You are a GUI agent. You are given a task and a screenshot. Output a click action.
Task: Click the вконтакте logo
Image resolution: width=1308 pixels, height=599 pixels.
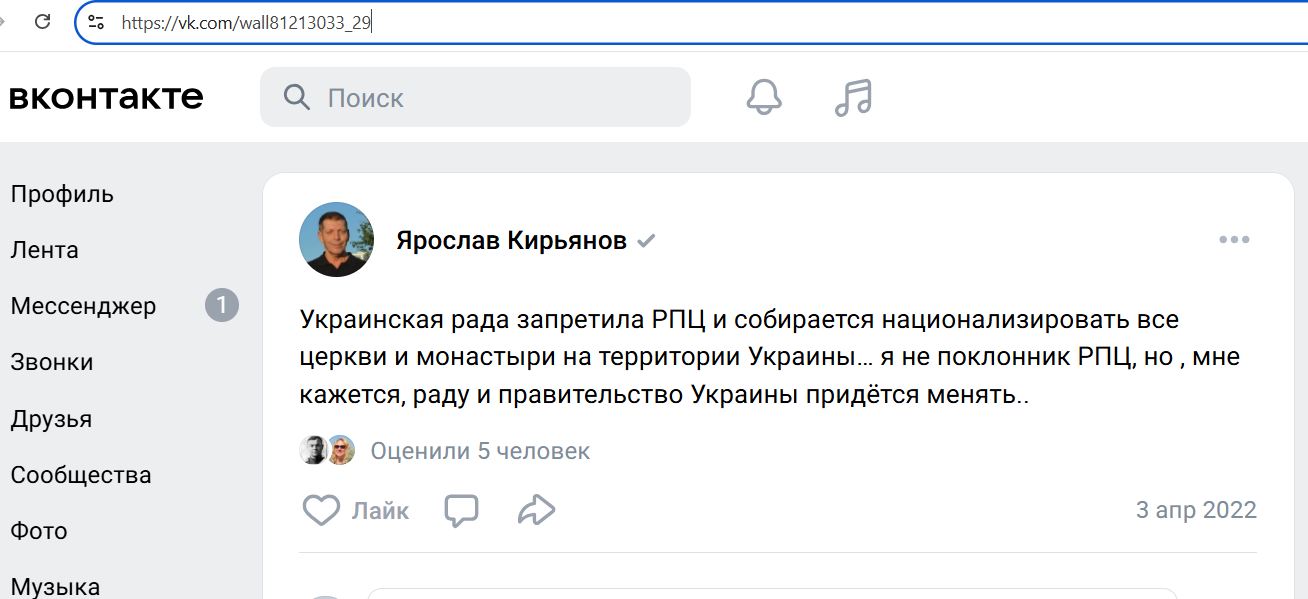click(106, 97)
